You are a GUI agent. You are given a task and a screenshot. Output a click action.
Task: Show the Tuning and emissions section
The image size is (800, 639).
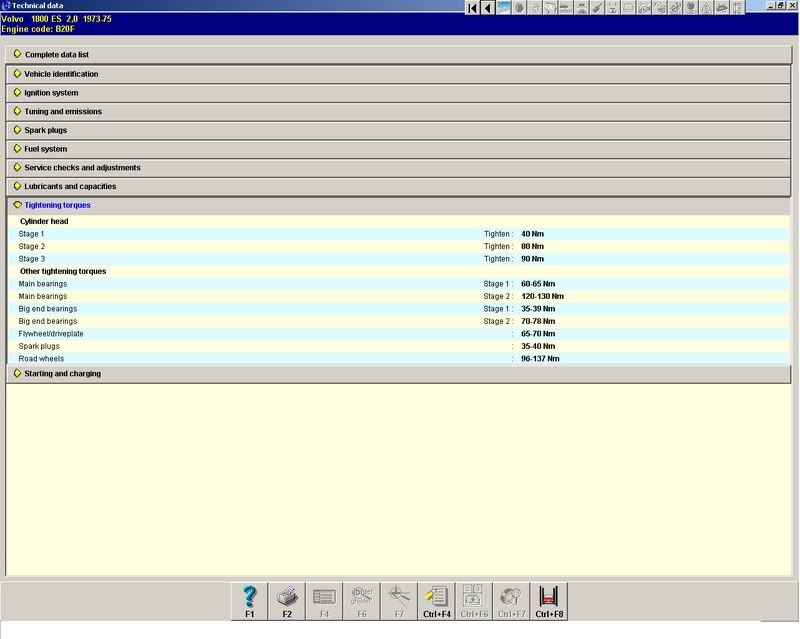tap(63, 112)
